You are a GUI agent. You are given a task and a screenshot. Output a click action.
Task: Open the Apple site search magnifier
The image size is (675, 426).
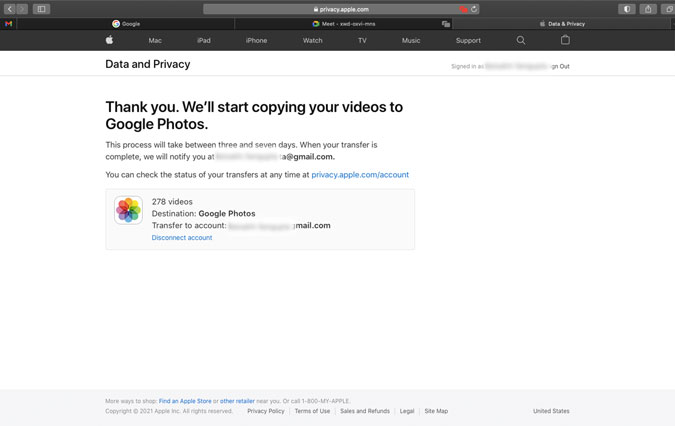[x=520, y=40]
